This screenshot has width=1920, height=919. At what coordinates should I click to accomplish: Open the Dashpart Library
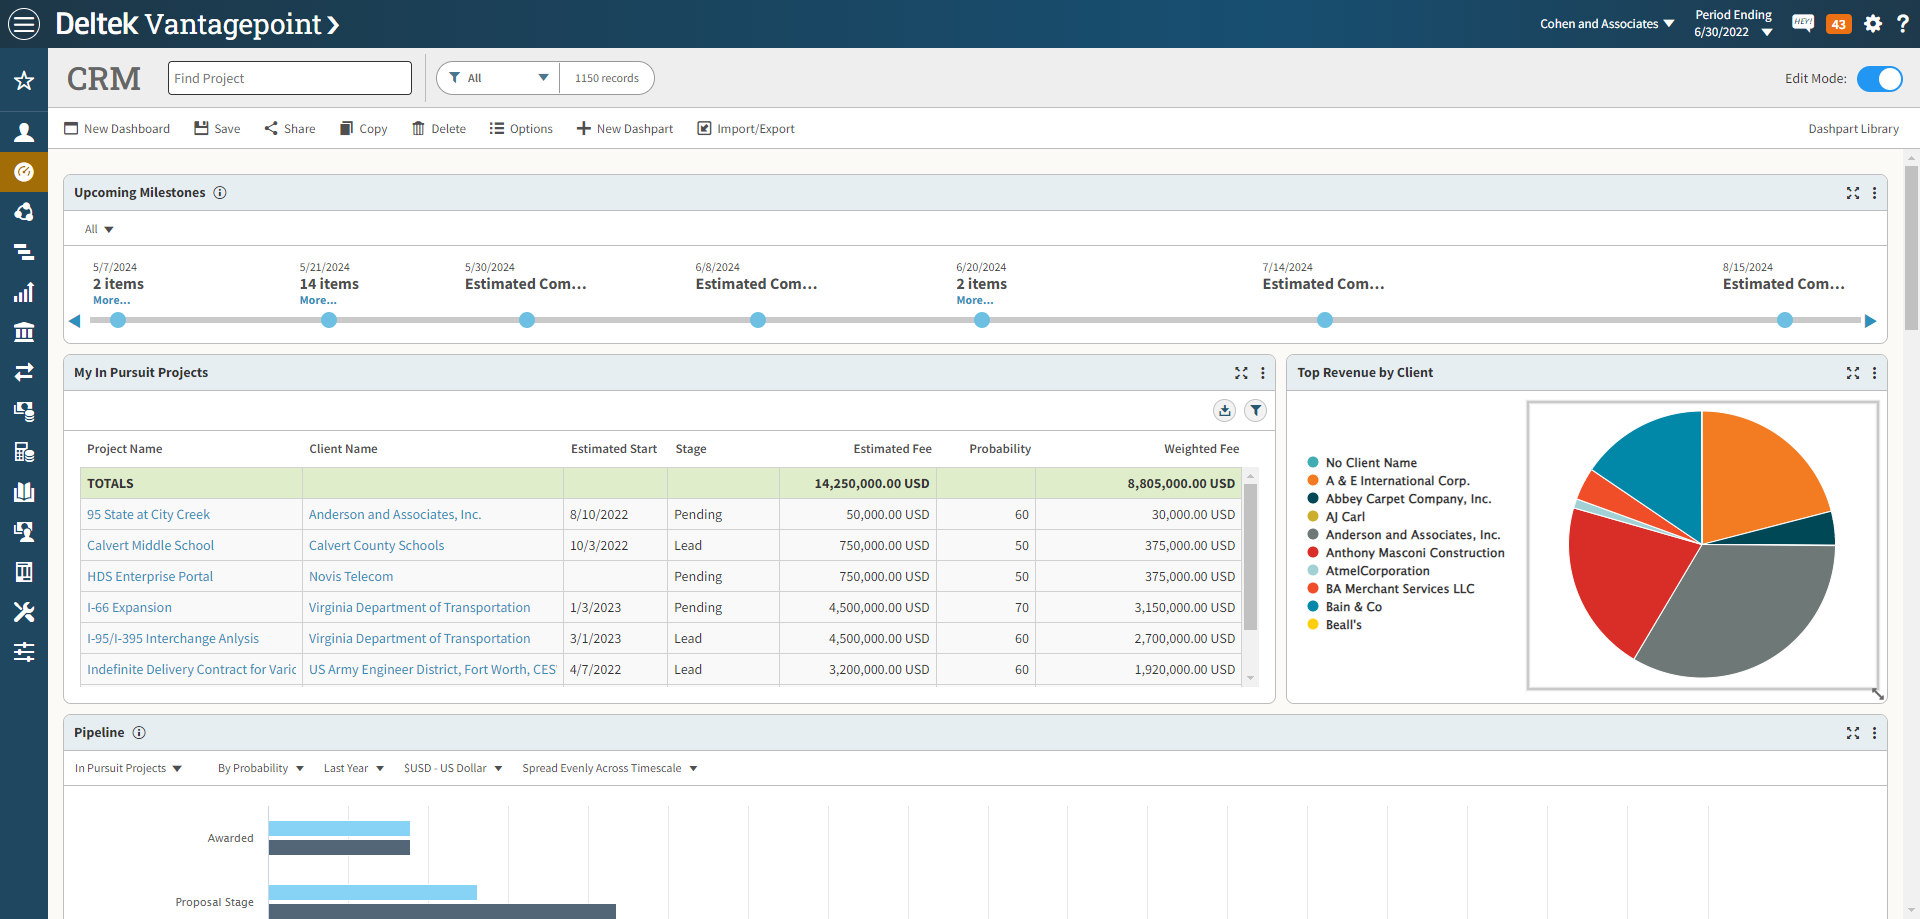[x=1853, y=129]
